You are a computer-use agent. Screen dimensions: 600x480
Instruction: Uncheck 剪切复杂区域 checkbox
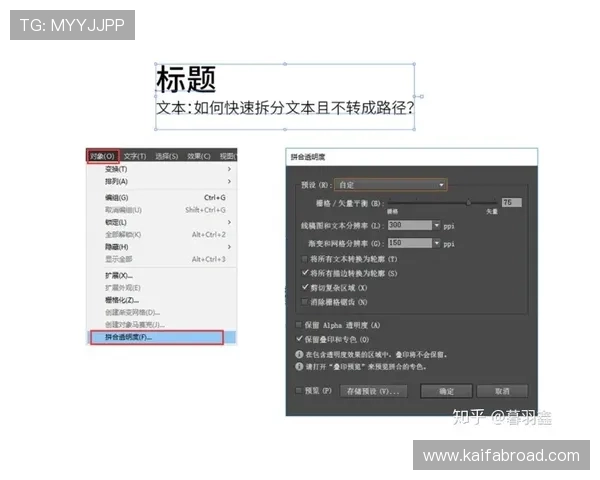305,287
